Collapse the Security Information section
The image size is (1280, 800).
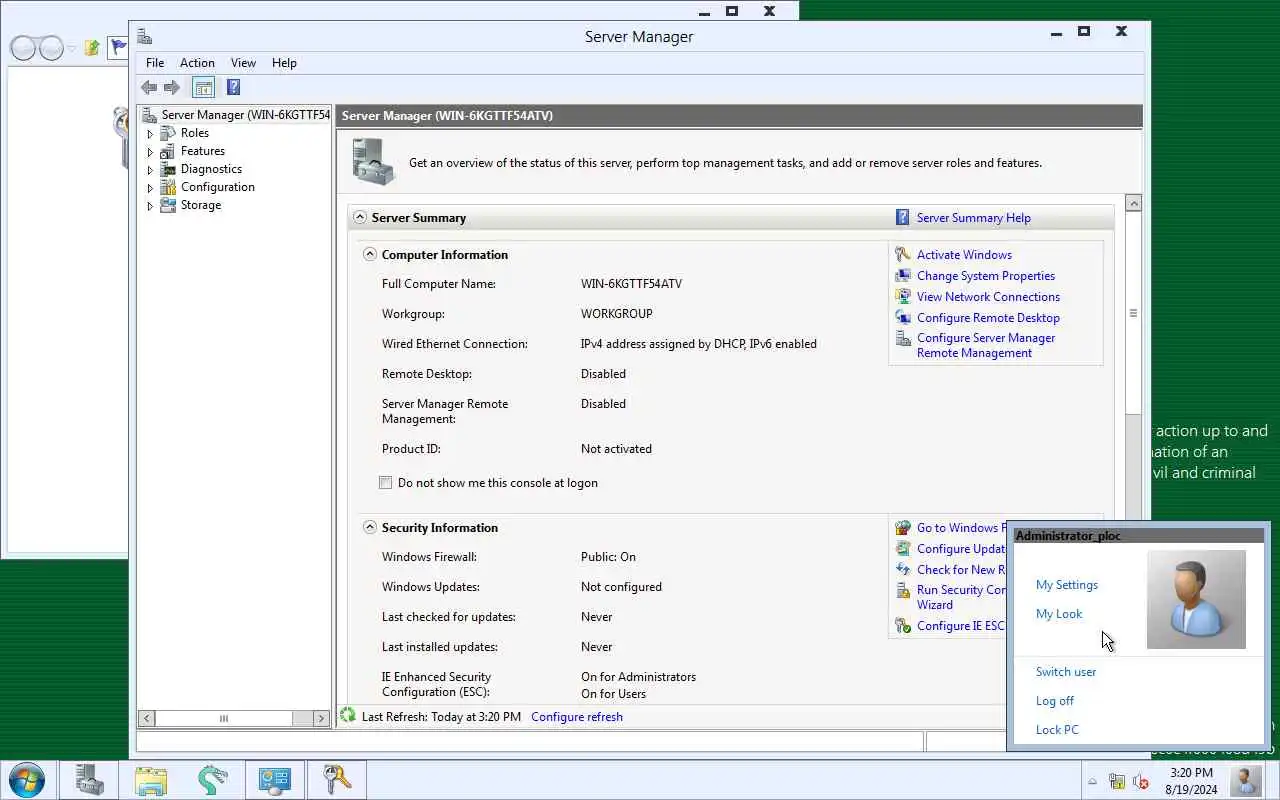click(x=369, y=527)
